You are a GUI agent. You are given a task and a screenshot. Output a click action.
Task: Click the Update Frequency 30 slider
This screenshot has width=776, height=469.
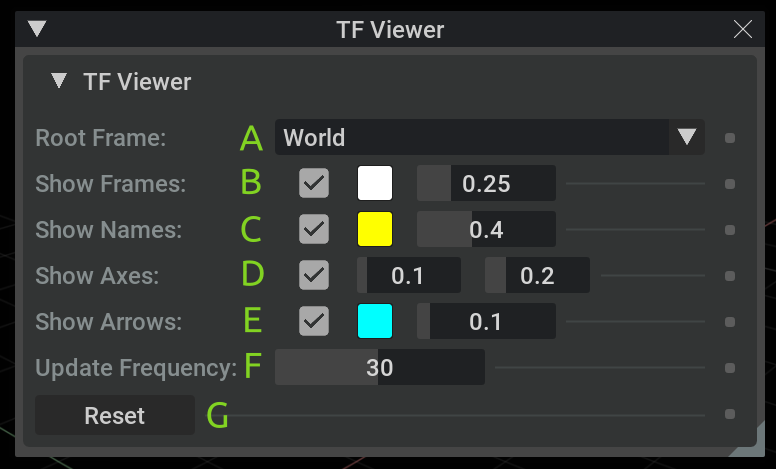point(380,368)
